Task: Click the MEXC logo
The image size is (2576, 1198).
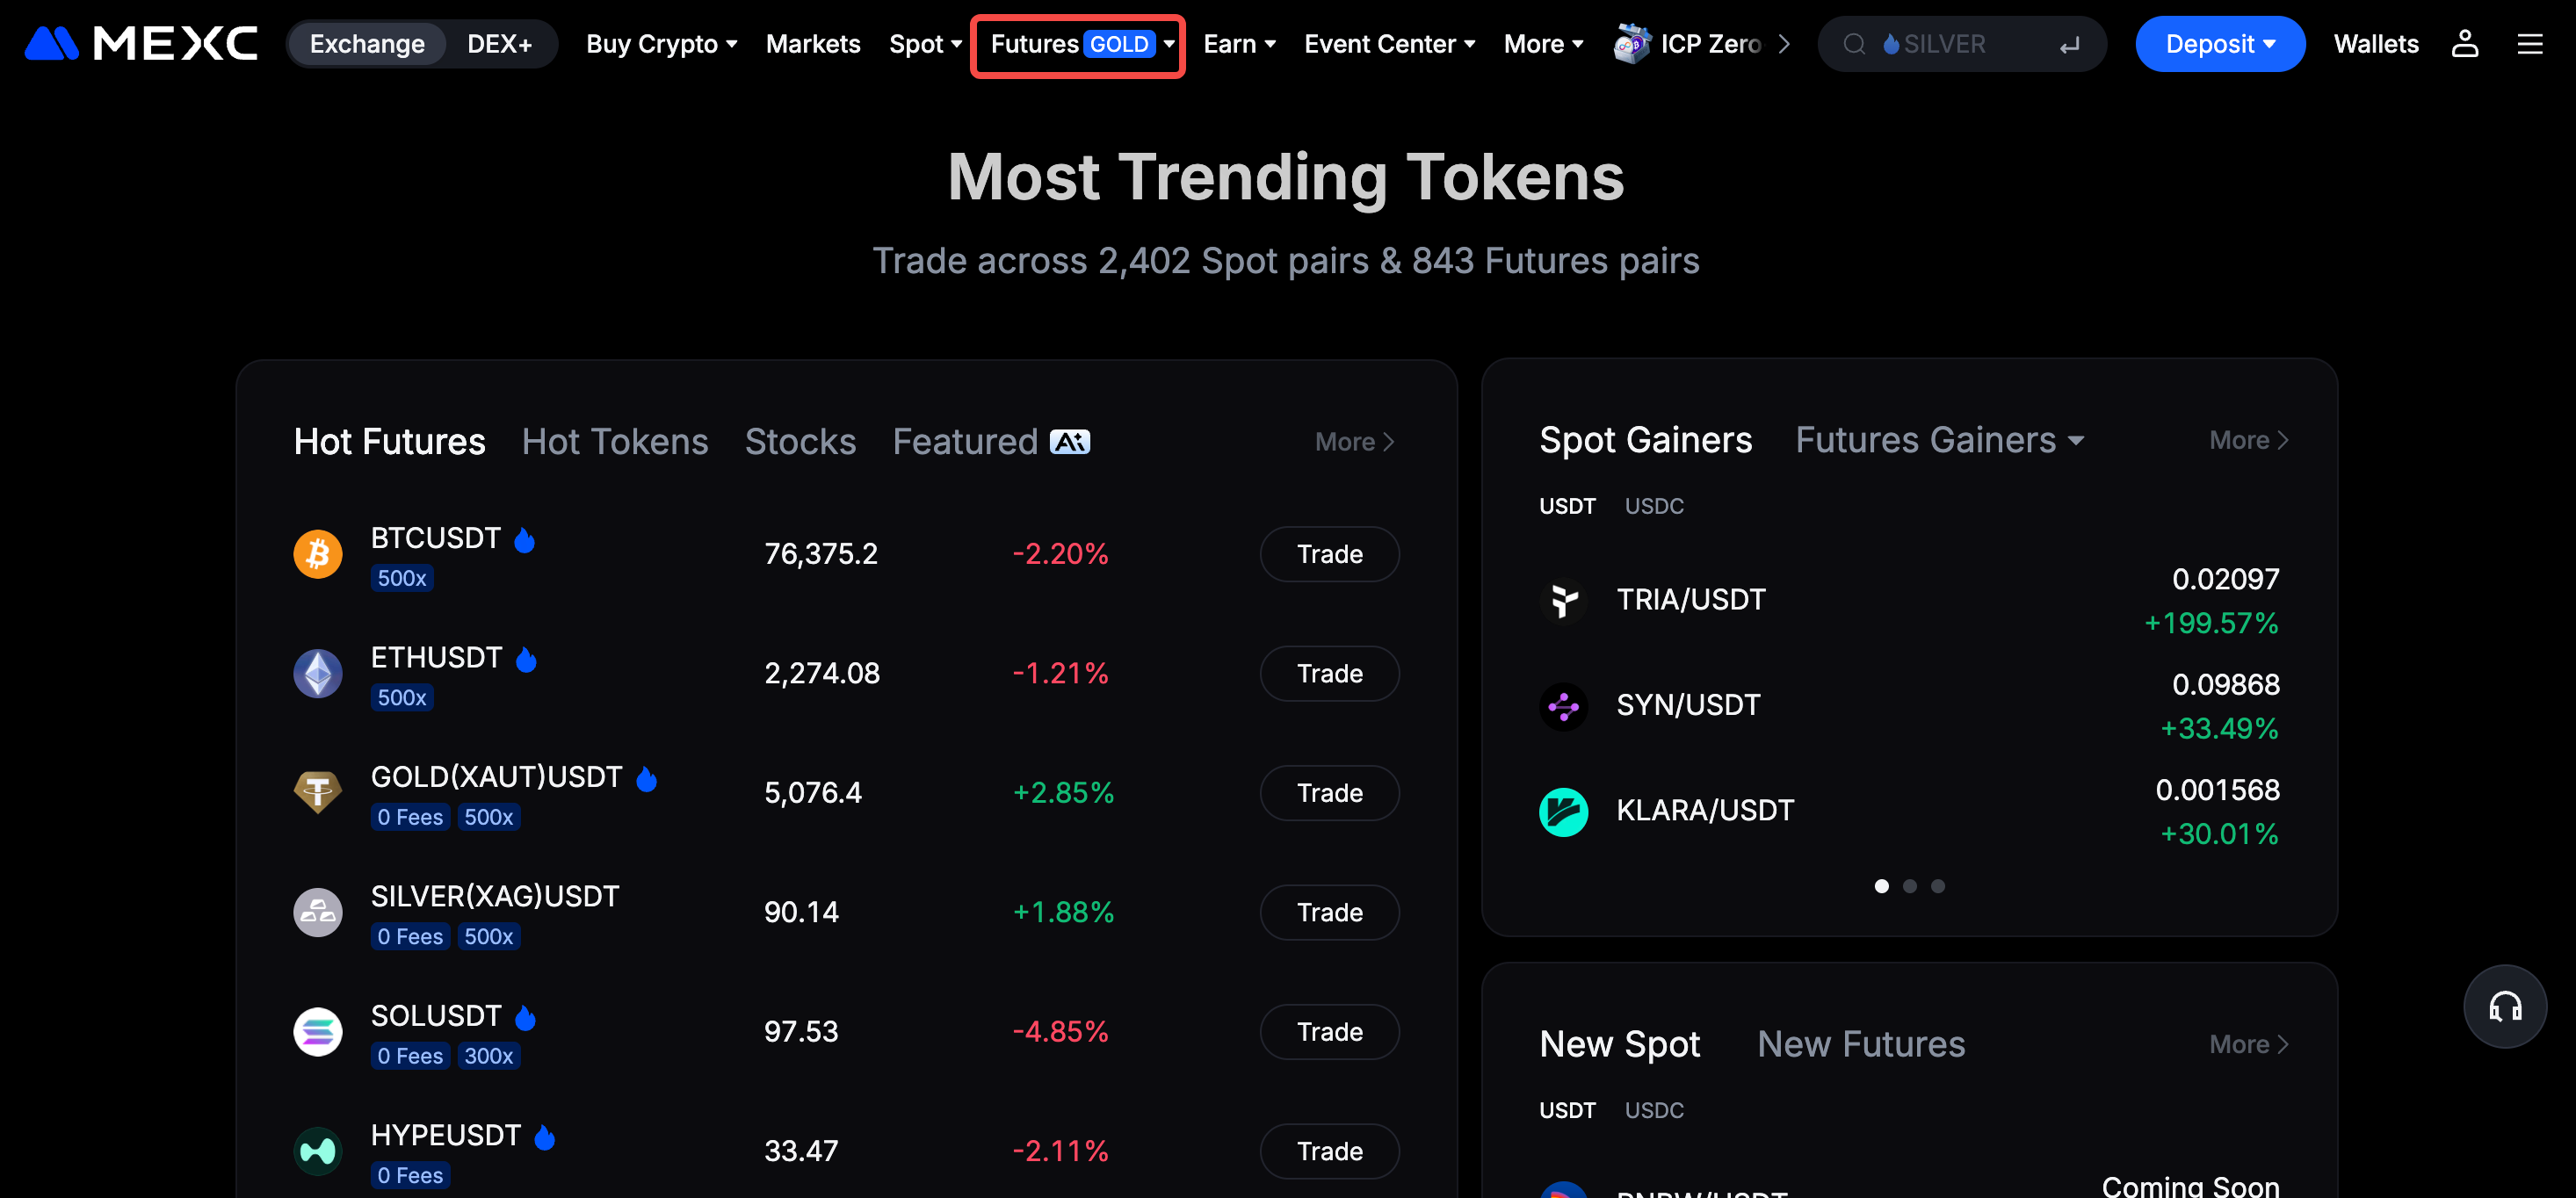Action: coord(141,44)
